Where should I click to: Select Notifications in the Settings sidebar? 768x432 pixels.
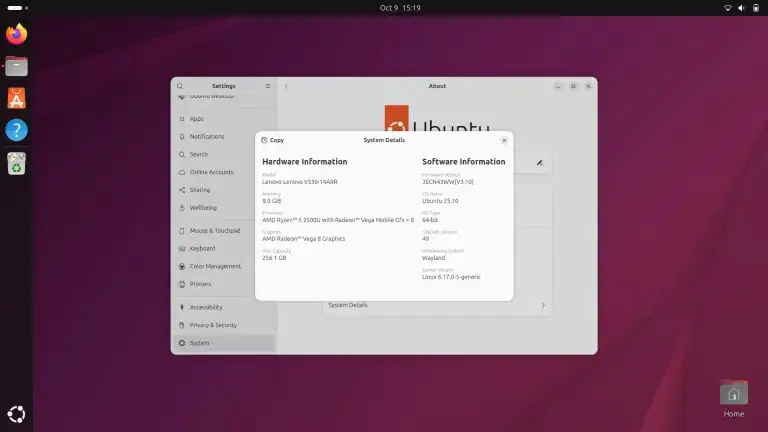[207, 136]
